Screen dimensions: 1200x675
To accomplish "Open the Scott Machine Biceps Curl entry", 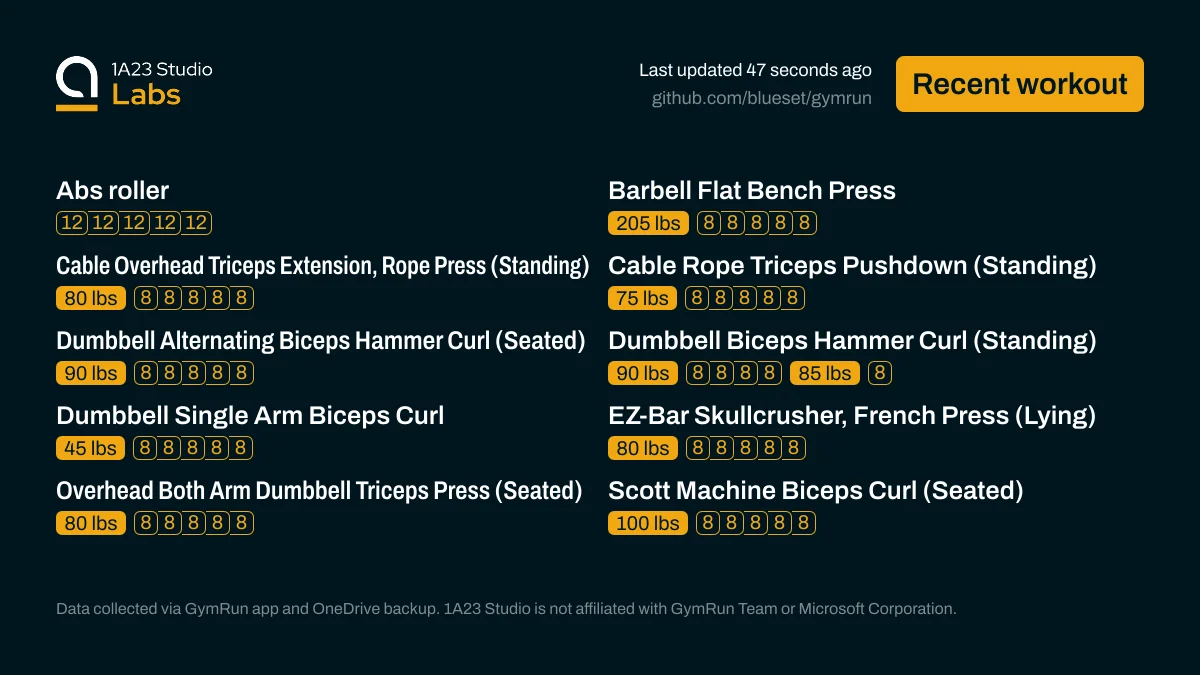I will pos(815,491).
